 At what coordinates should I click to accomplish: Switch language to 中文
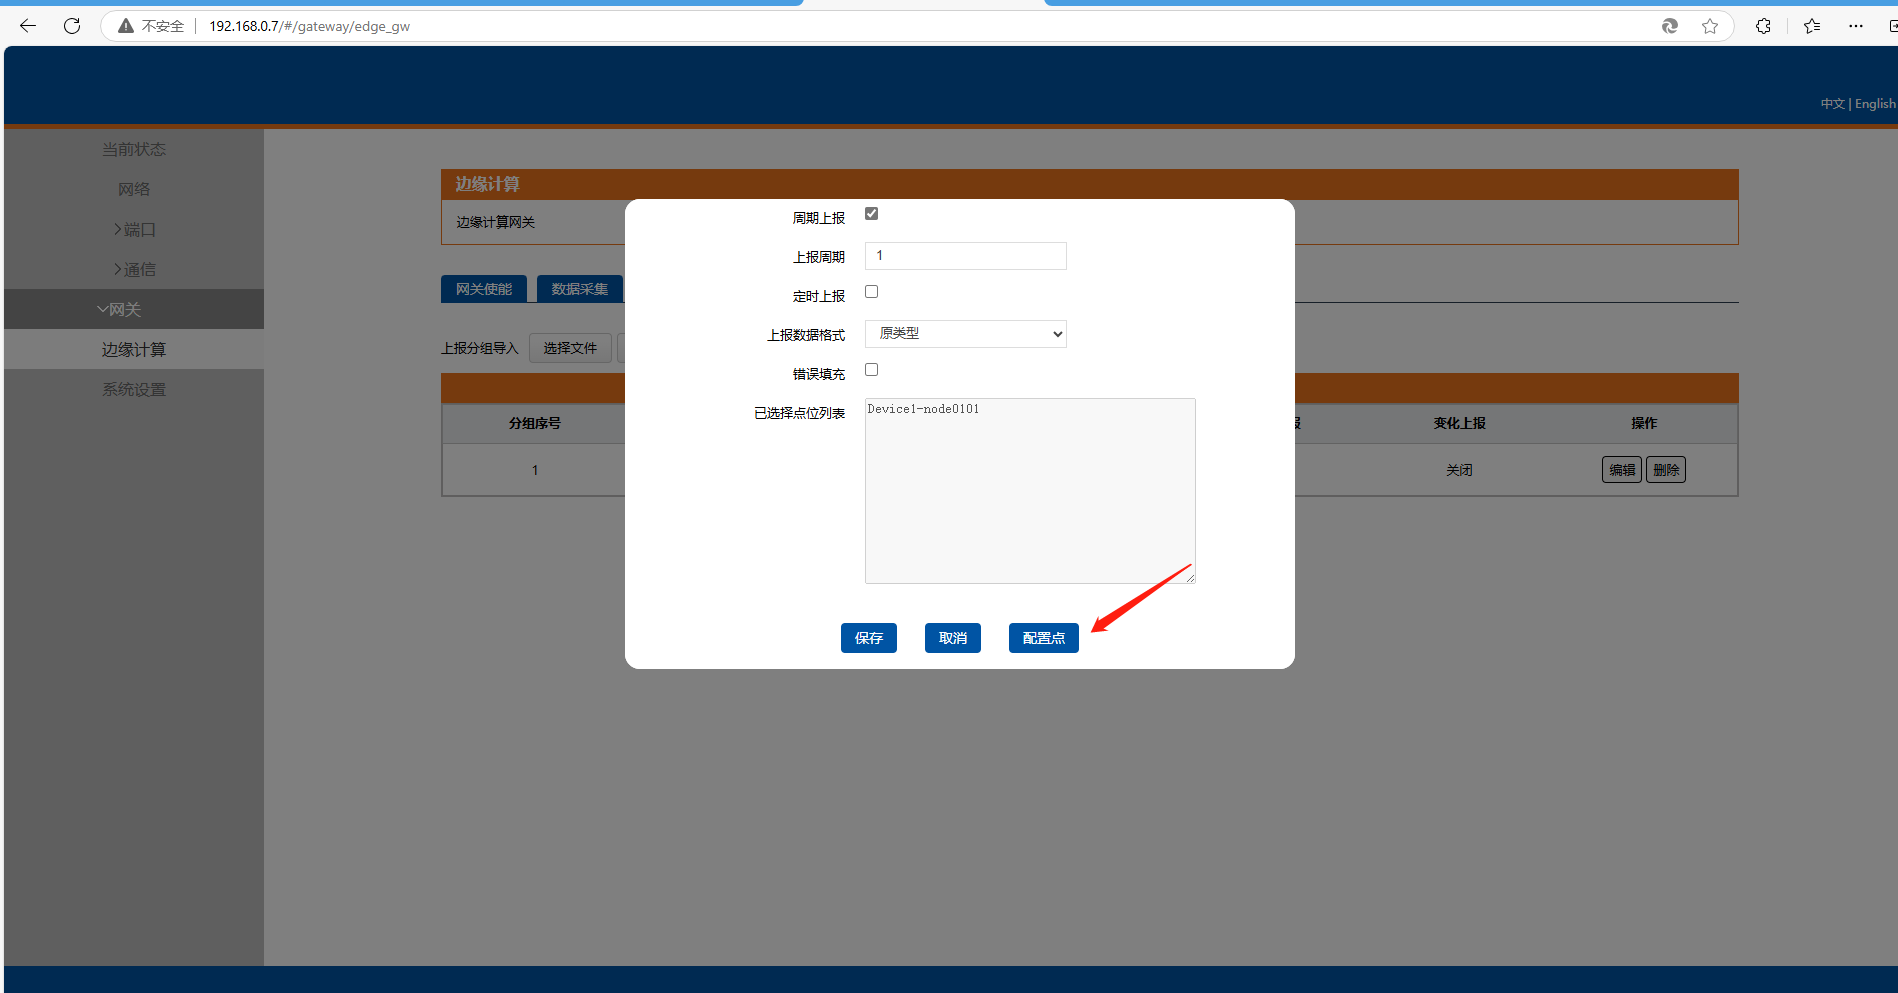pyautogui.click(x=1832, y=104)
